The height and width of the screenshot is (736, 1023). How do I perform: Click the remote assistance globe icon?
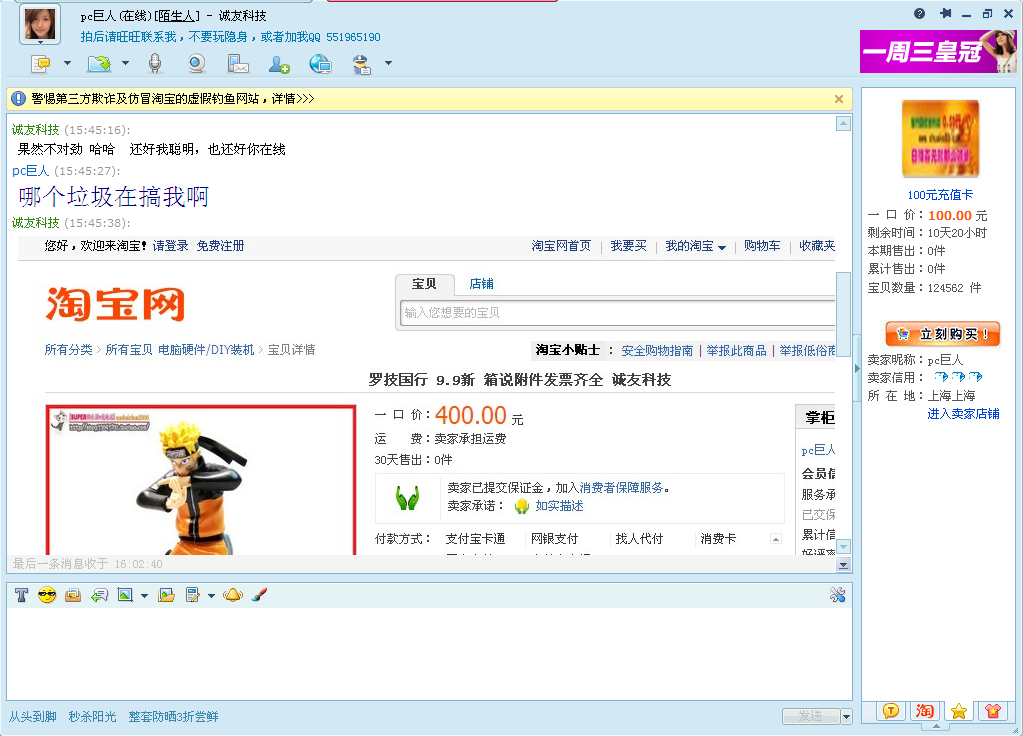pyautogui.click(x=320, y=64)
